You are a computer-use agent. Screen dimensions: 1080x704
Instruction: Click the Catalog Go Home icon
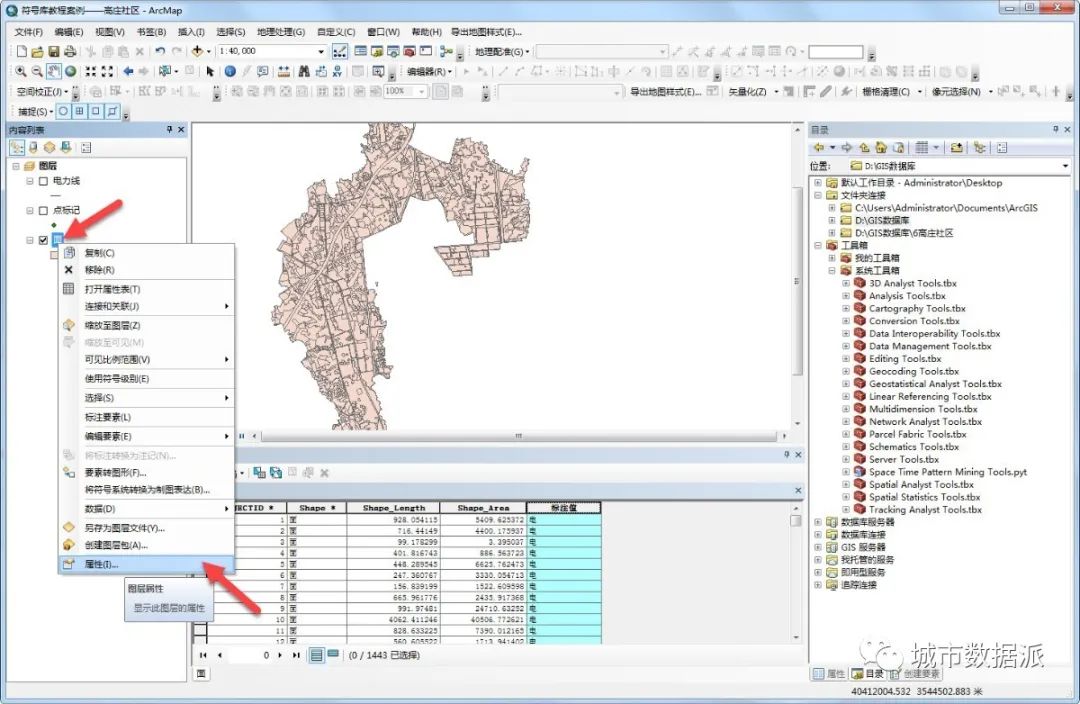point(881,147)
